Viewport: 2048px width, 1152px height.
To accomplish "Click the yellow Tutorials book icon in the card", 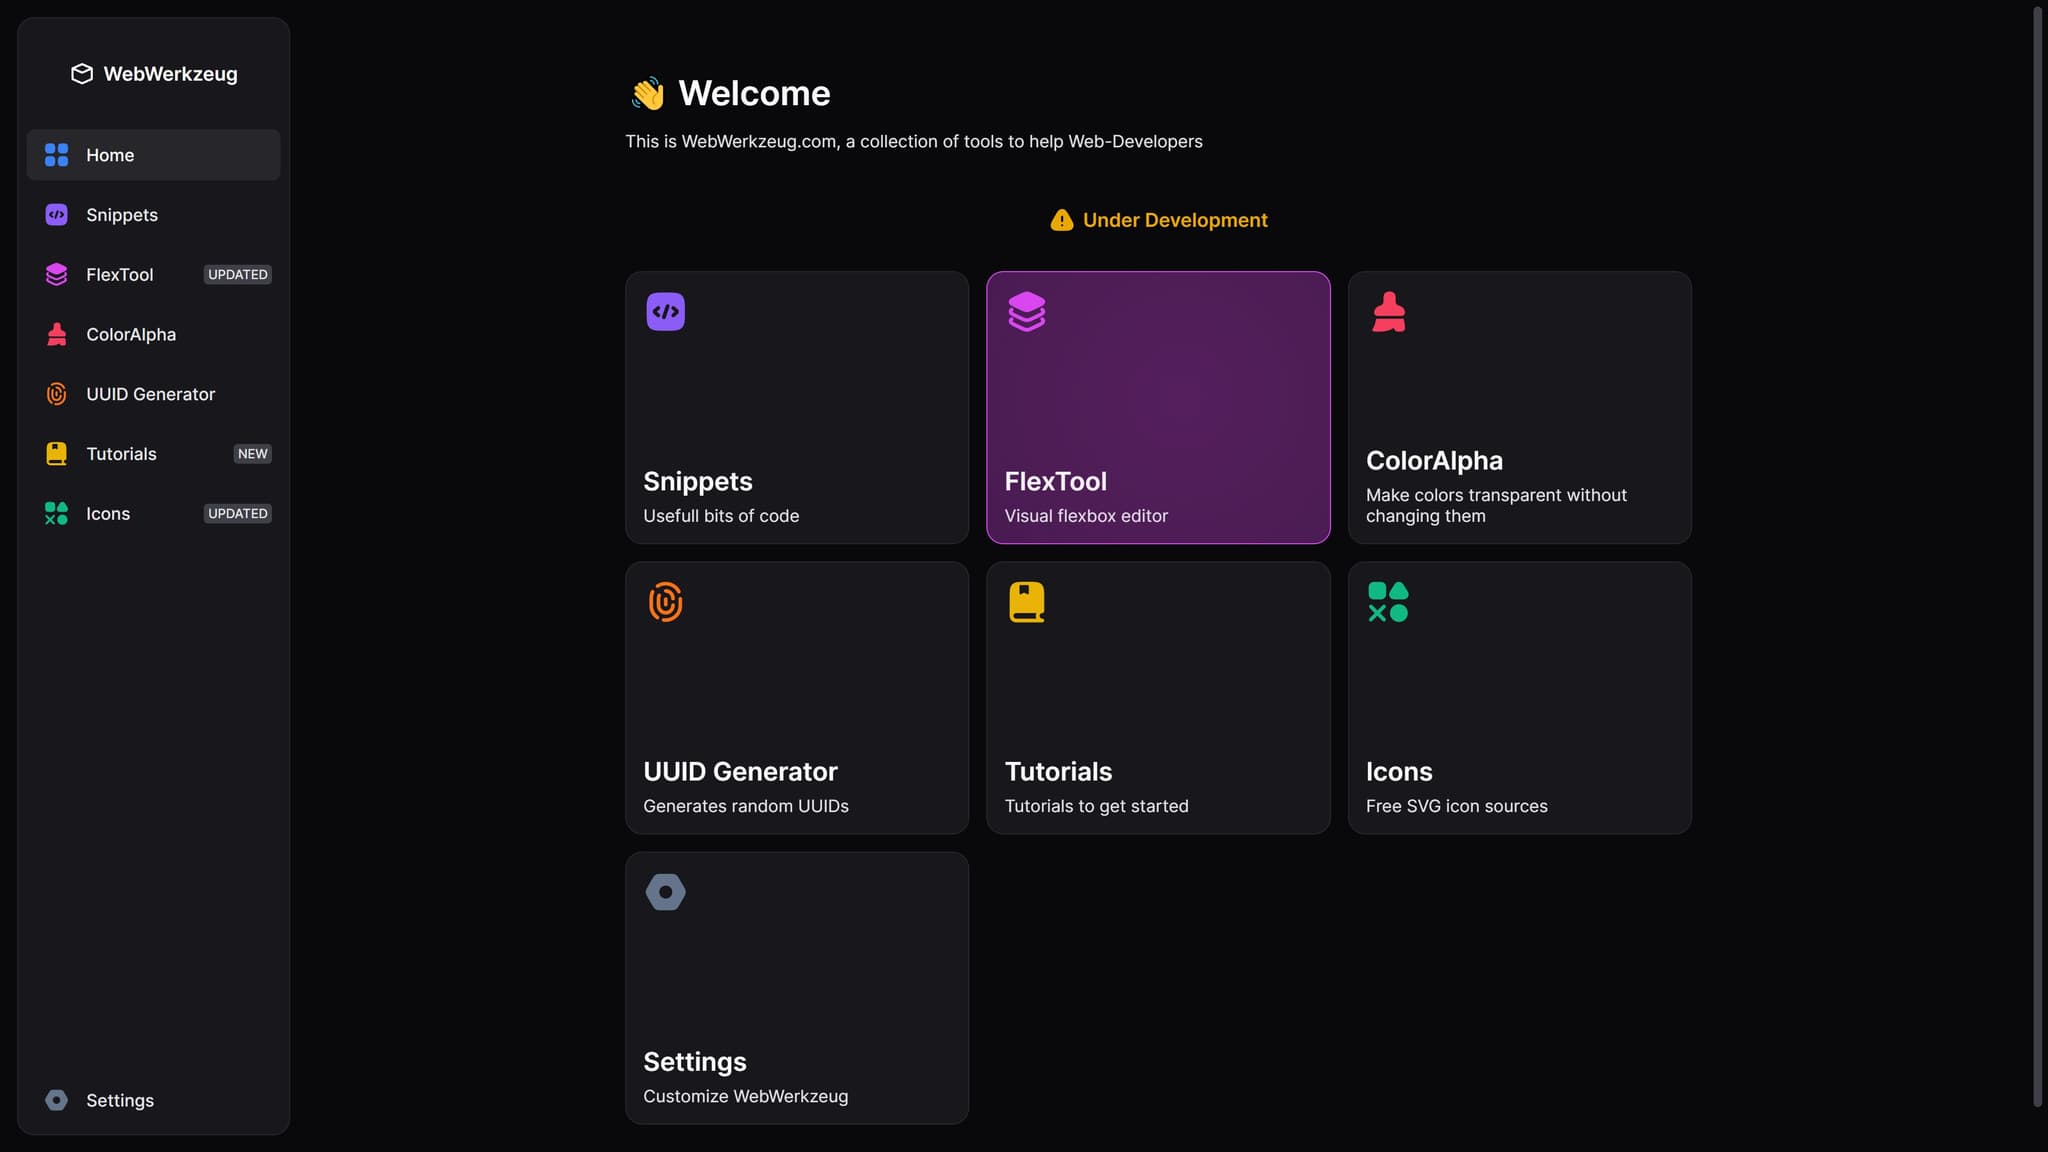I will (x=1026, y=602).
